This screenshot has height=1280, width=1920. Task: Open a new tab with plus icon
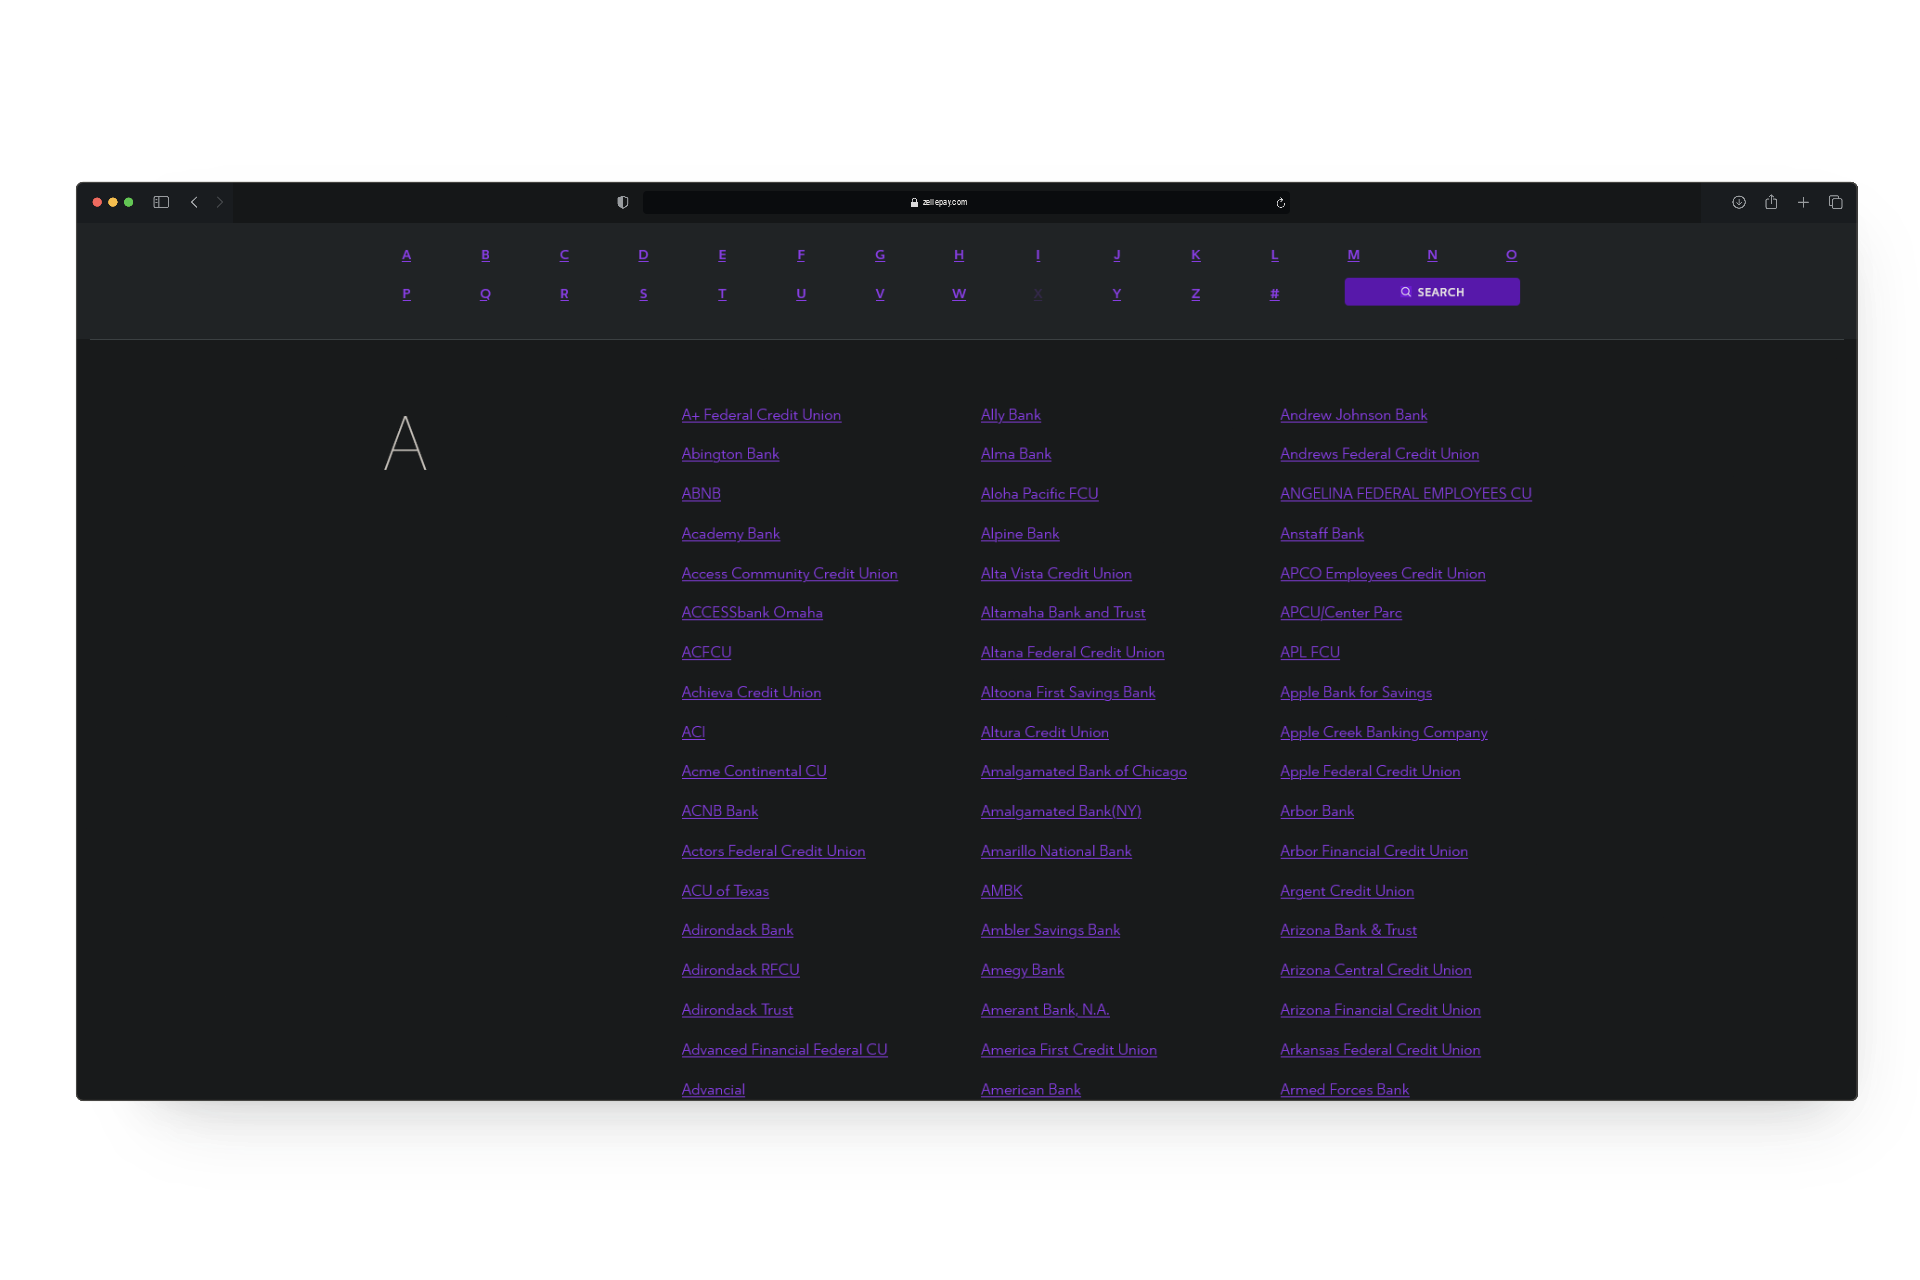tap(1803, 202)
